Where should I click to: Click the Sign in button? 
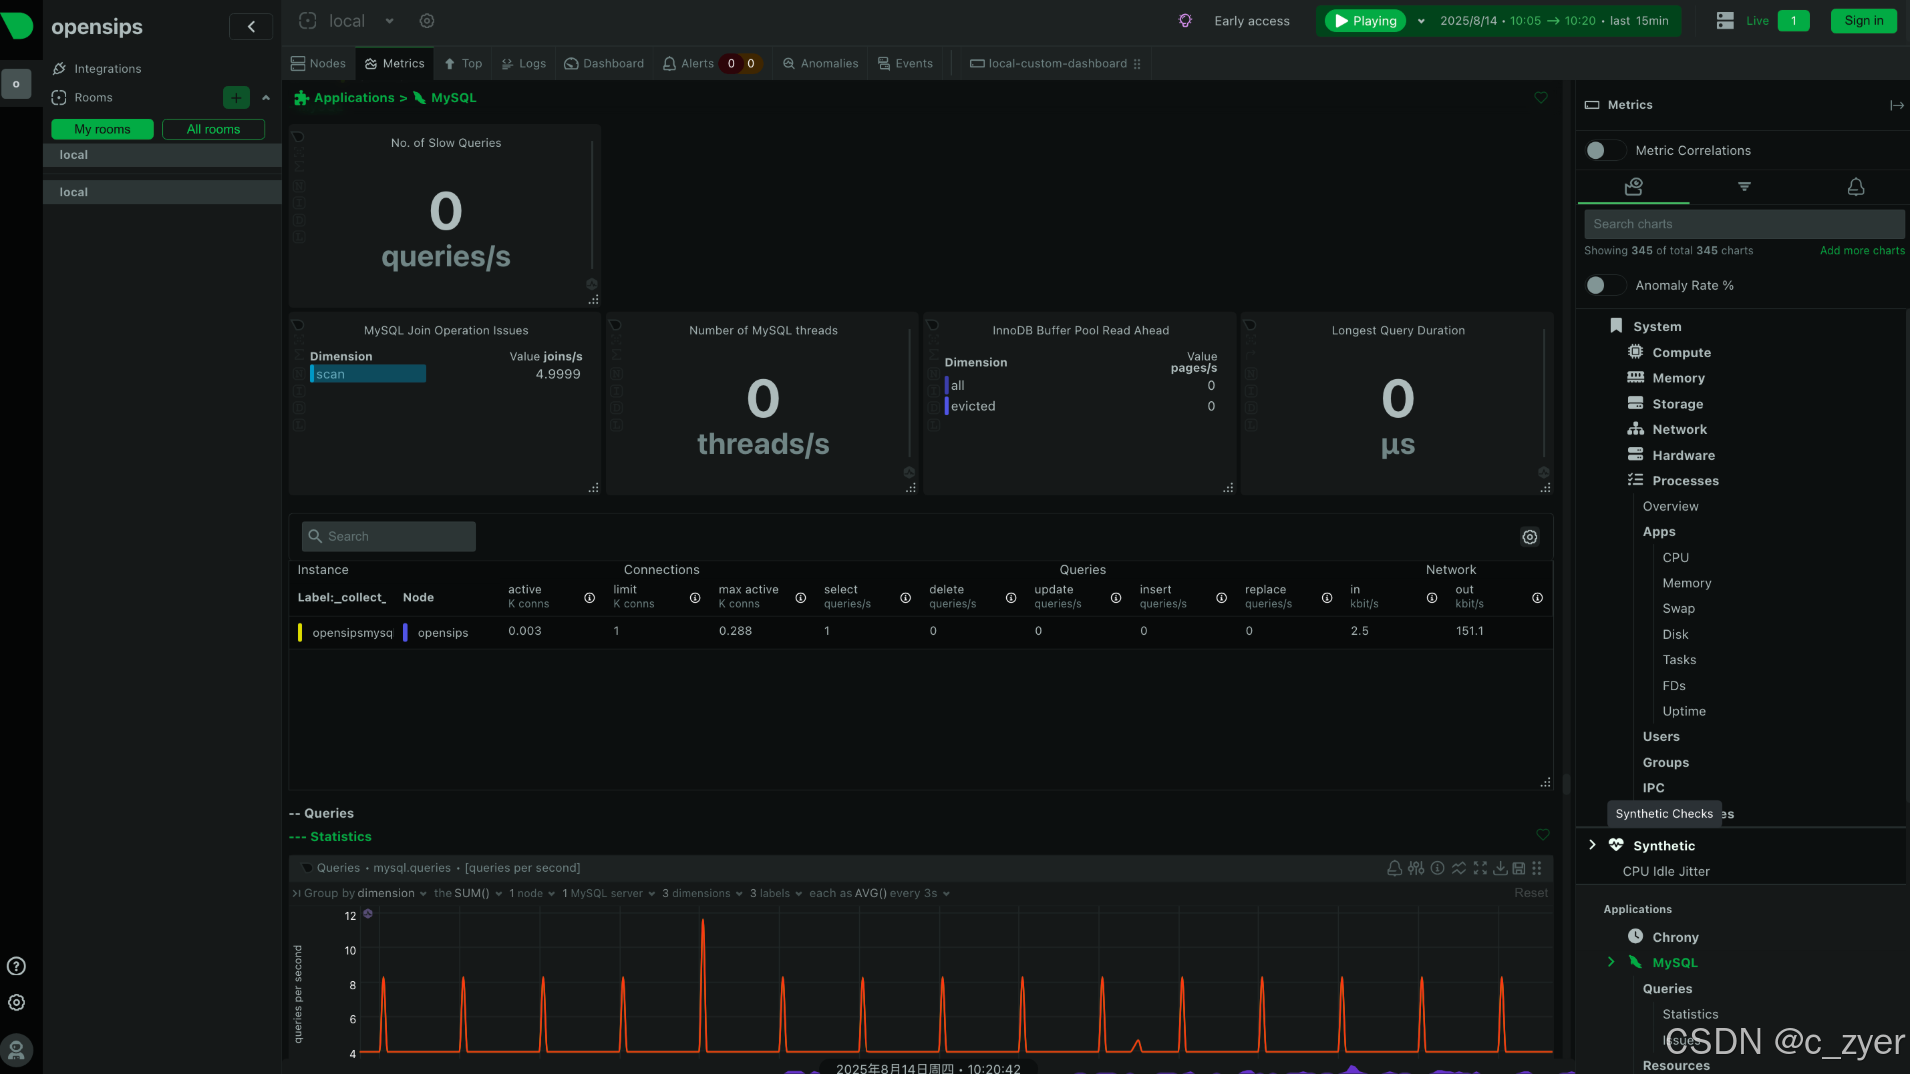pyautogui.click(x=1863, y=21)
